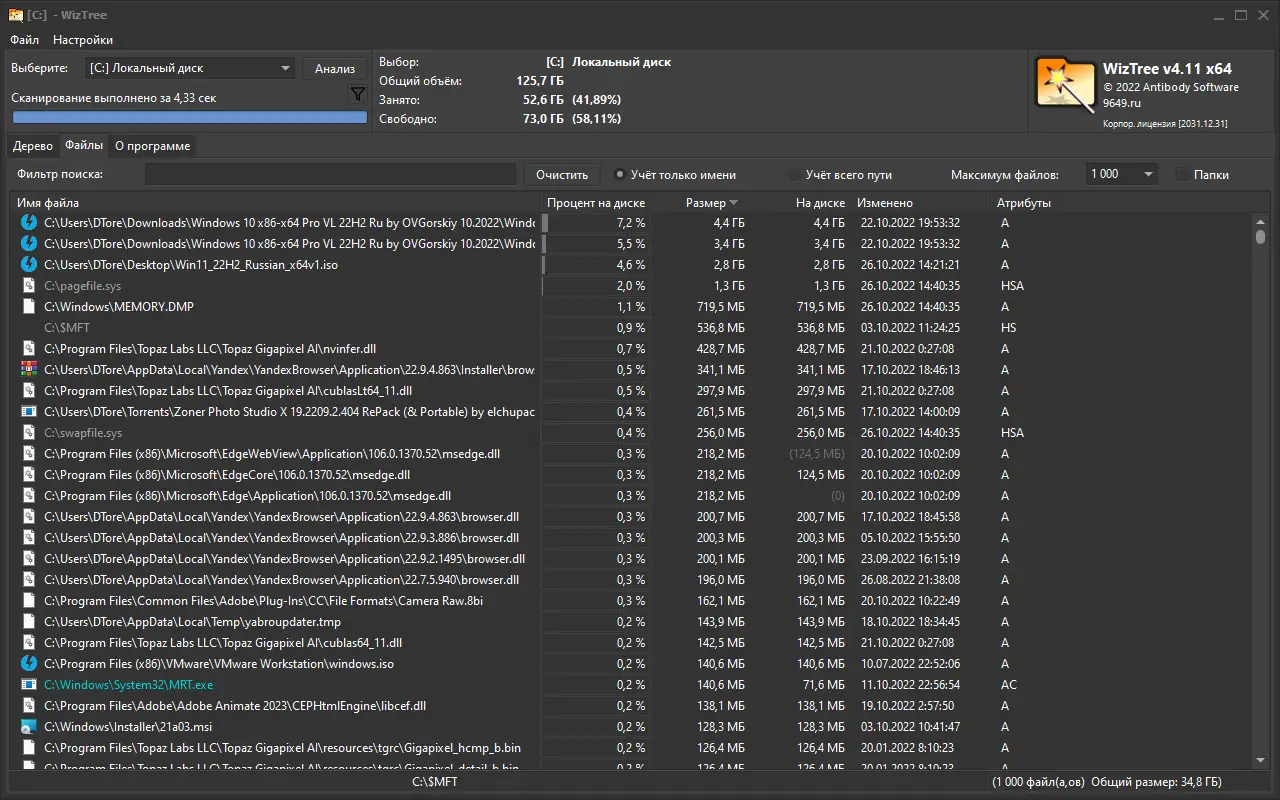Click icon of Yandex 22.7.5.940 browser.dll row
The height and width of the screenshot is (800, 1280).
click(x=29, y=580)
